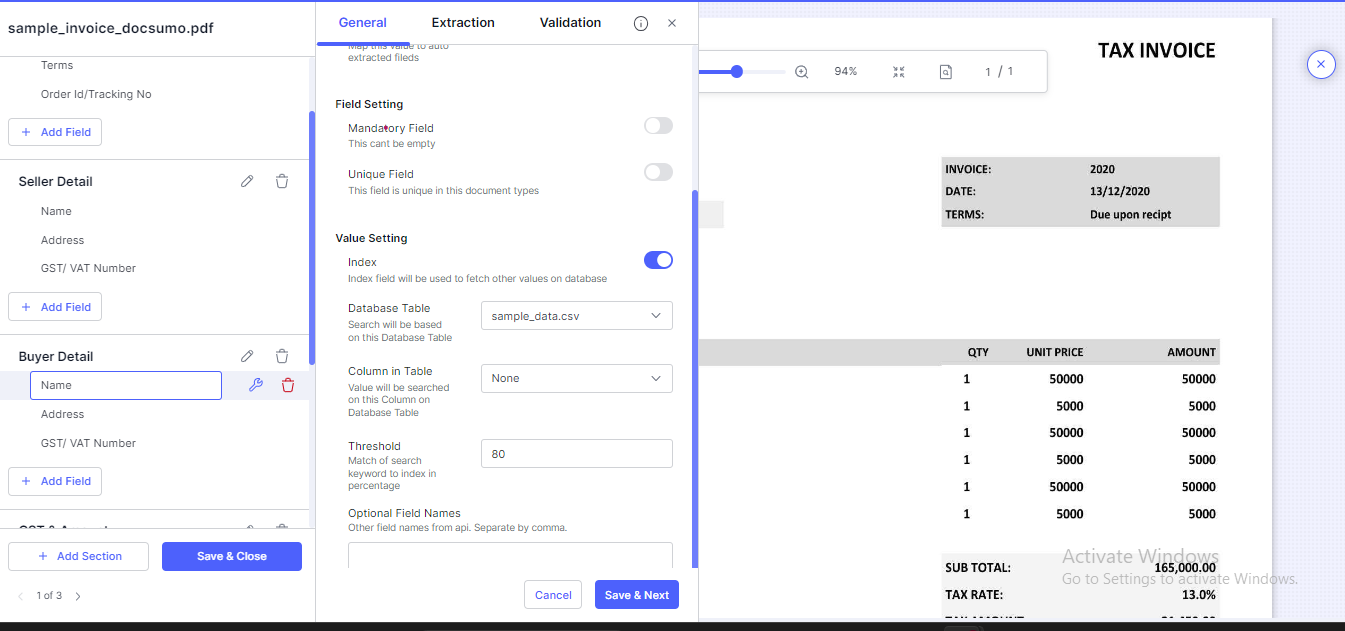
Task: Add a field under Seller Detail
Action: pyautogui.click(x=55, y=307)
